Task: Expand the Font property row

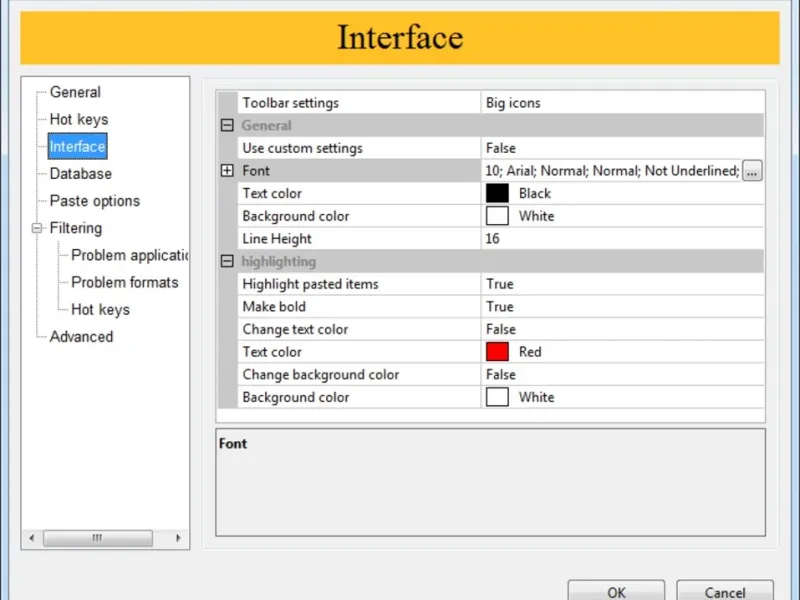Action: [227, 171]
